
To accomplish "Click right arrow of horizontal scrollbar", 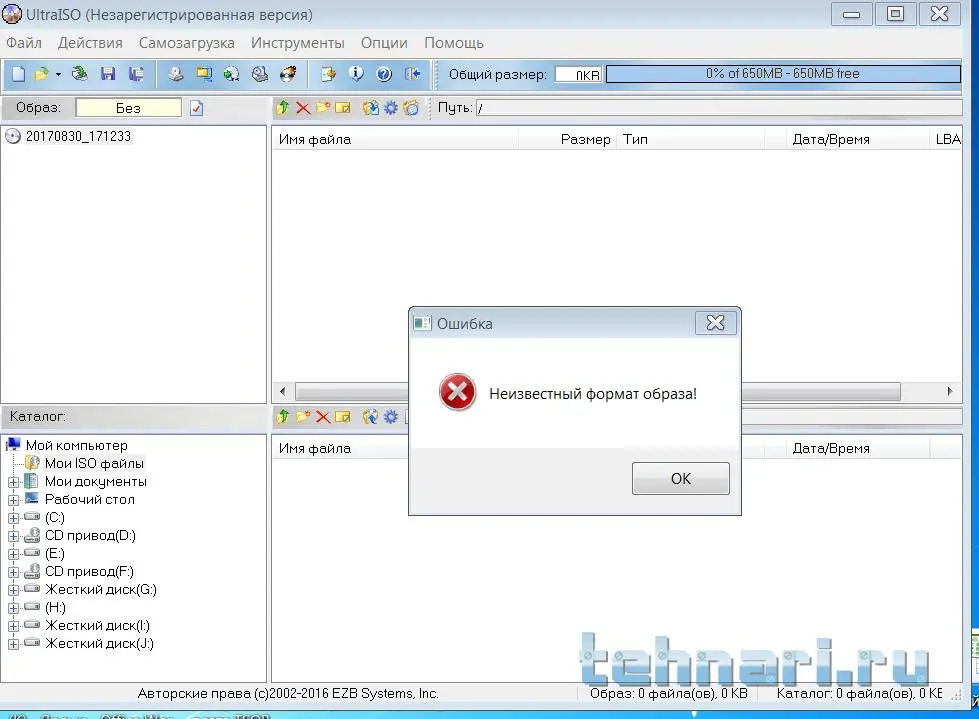I will [950, 391].
